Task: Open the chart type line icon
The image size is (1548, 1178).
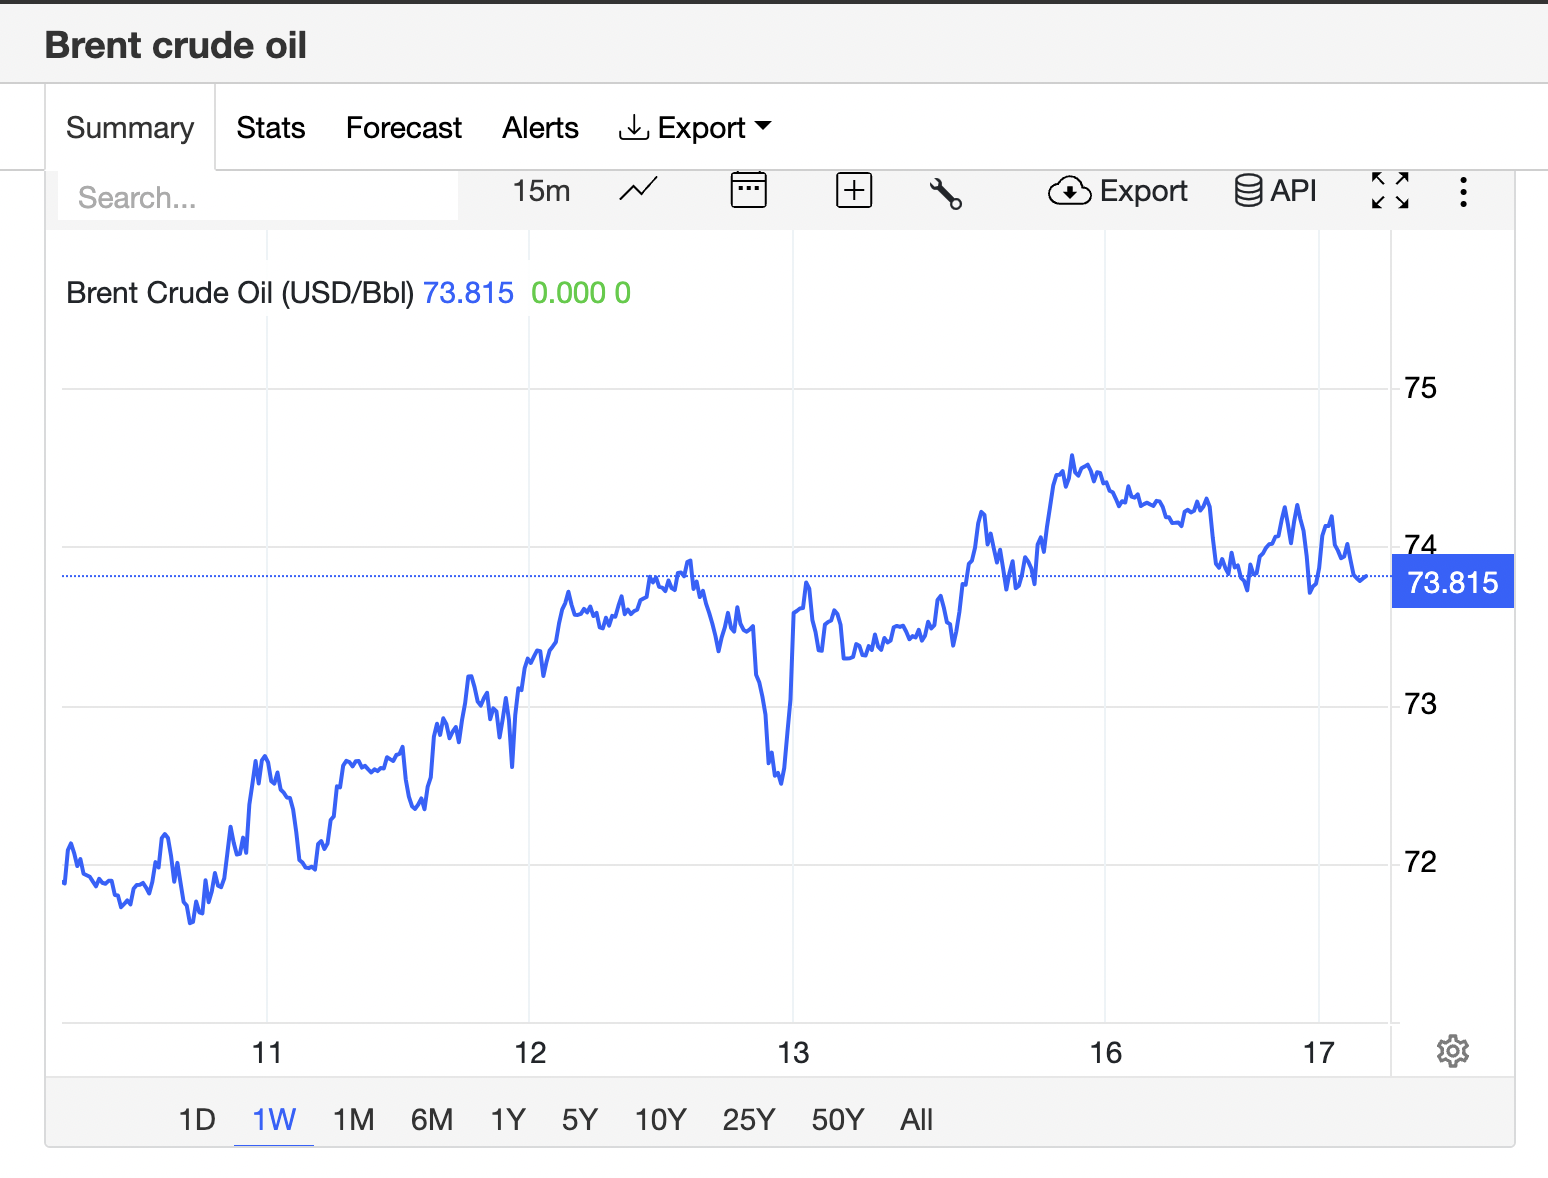Action: (x=638, y=190)
